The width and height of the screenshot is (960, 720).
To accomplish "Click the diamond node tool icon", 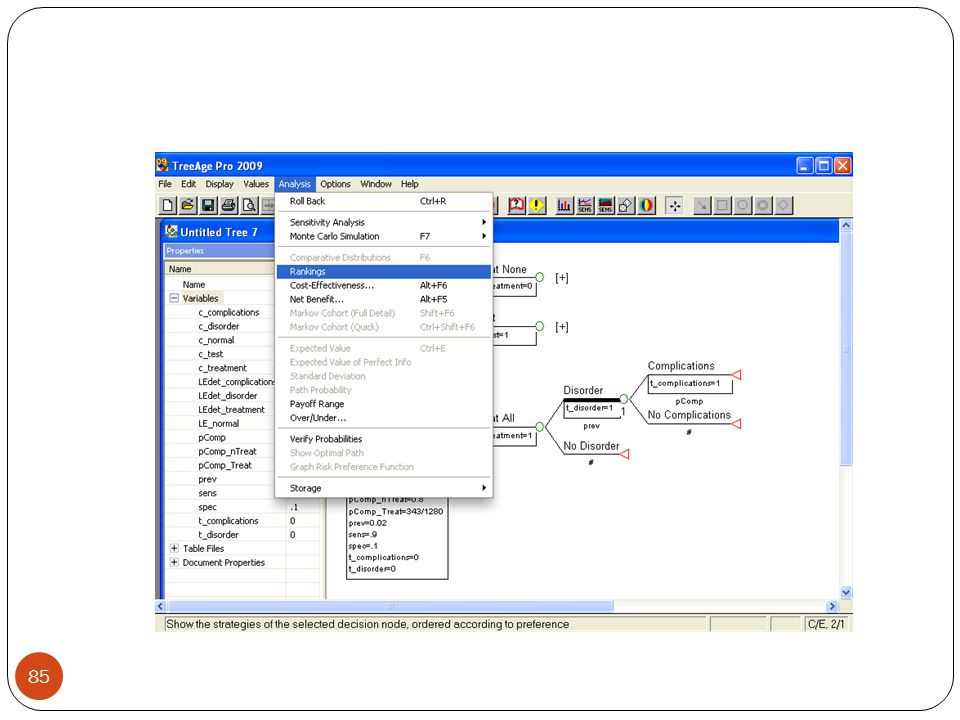I will pyautogui.click(x=784, y=205).
